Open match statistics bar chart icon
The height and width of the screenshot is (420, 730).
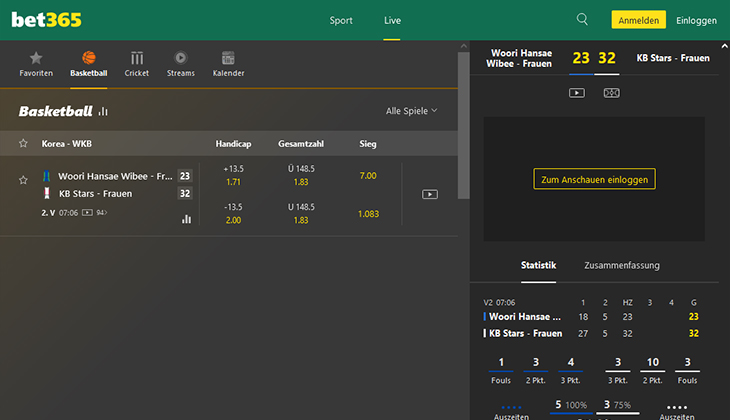point(186,219)
